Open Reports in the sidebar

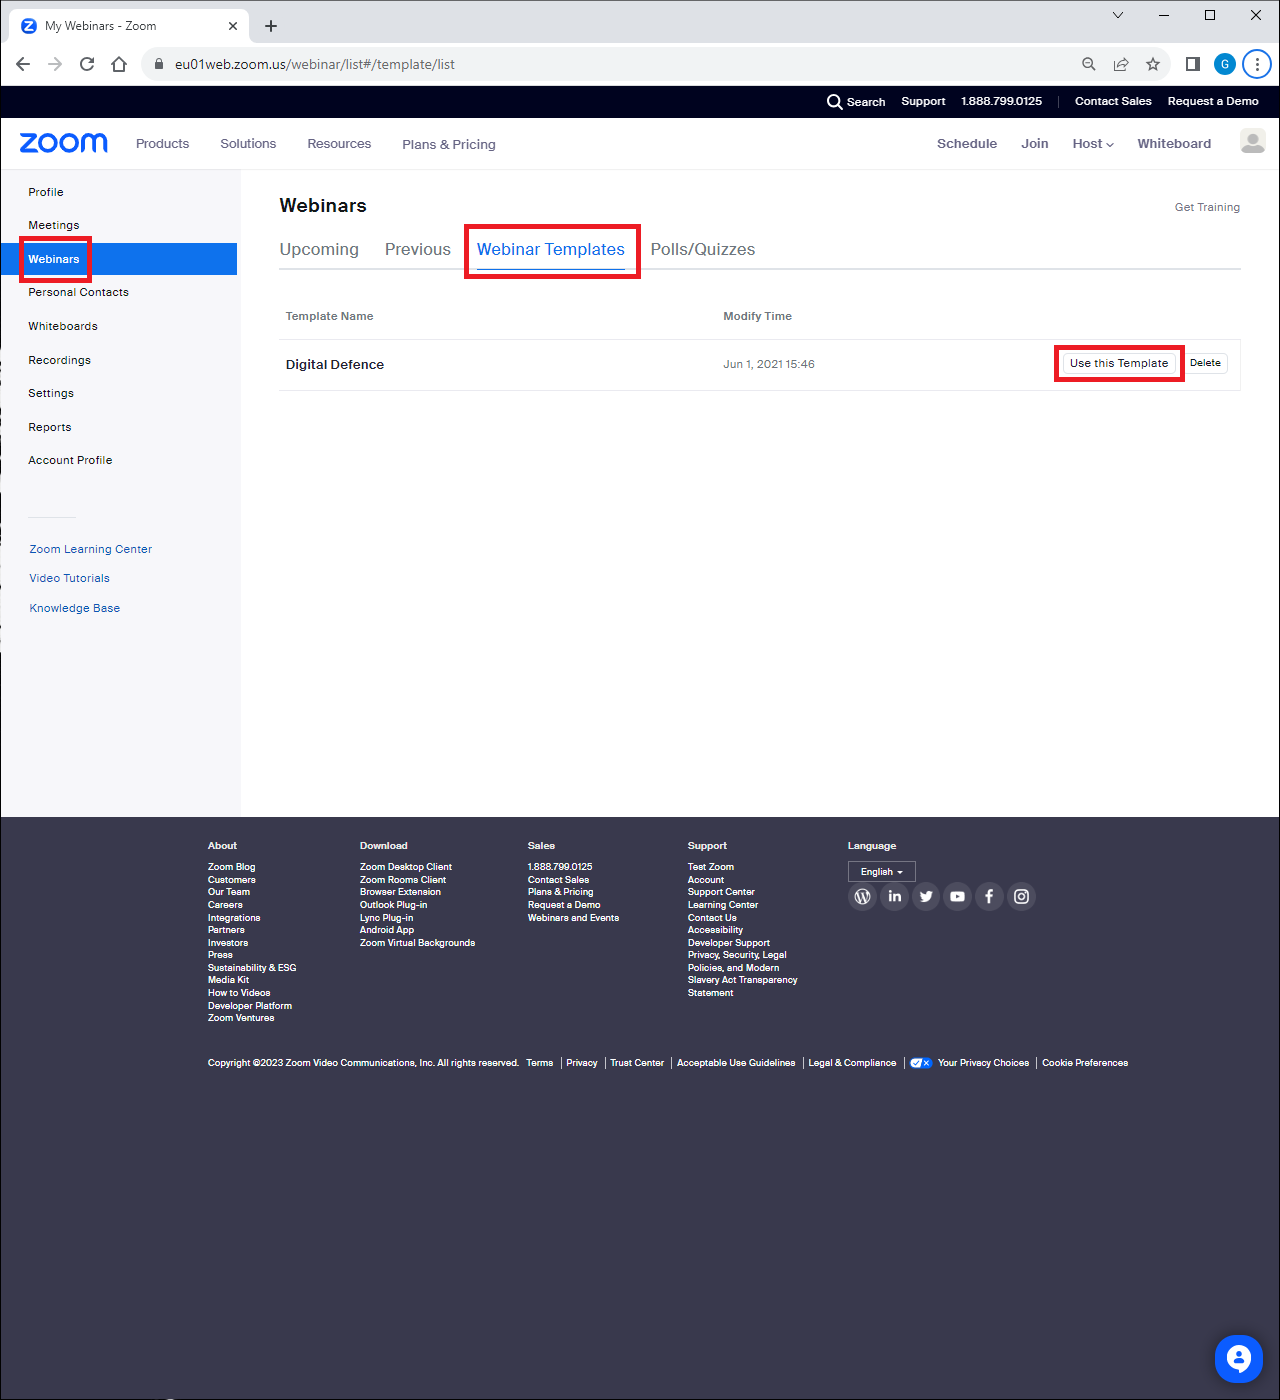tap(50, 427)
